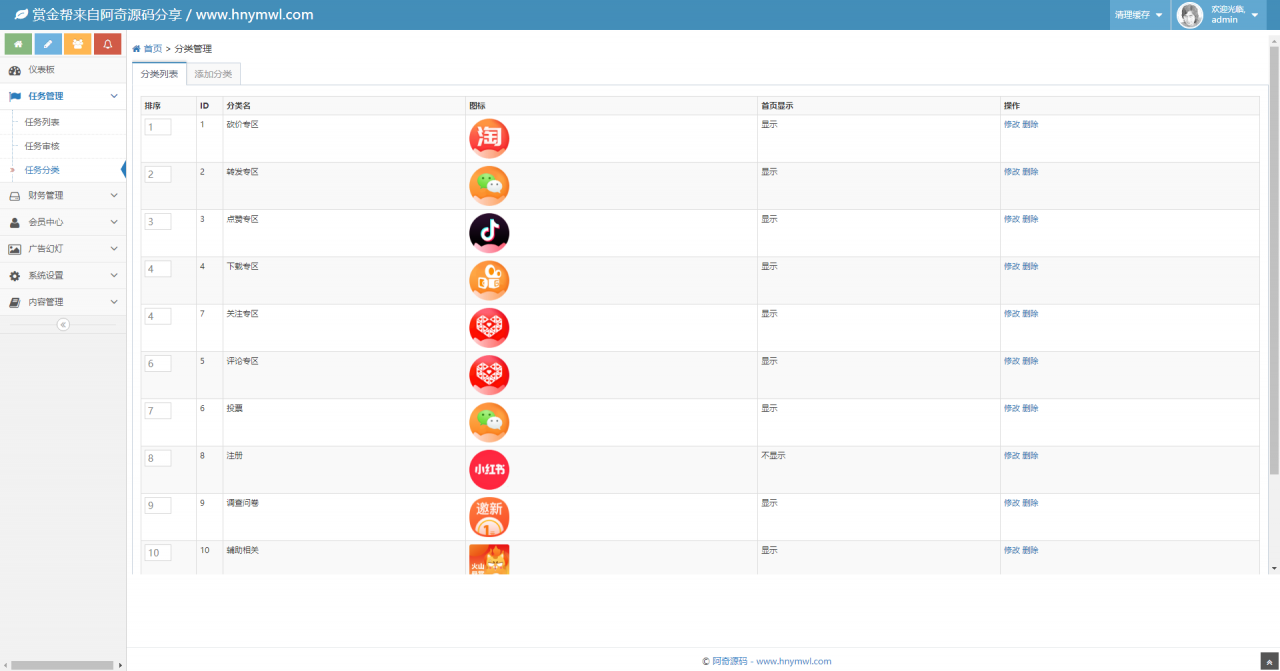Expand the 财务管理 sidebar menu

63,196
